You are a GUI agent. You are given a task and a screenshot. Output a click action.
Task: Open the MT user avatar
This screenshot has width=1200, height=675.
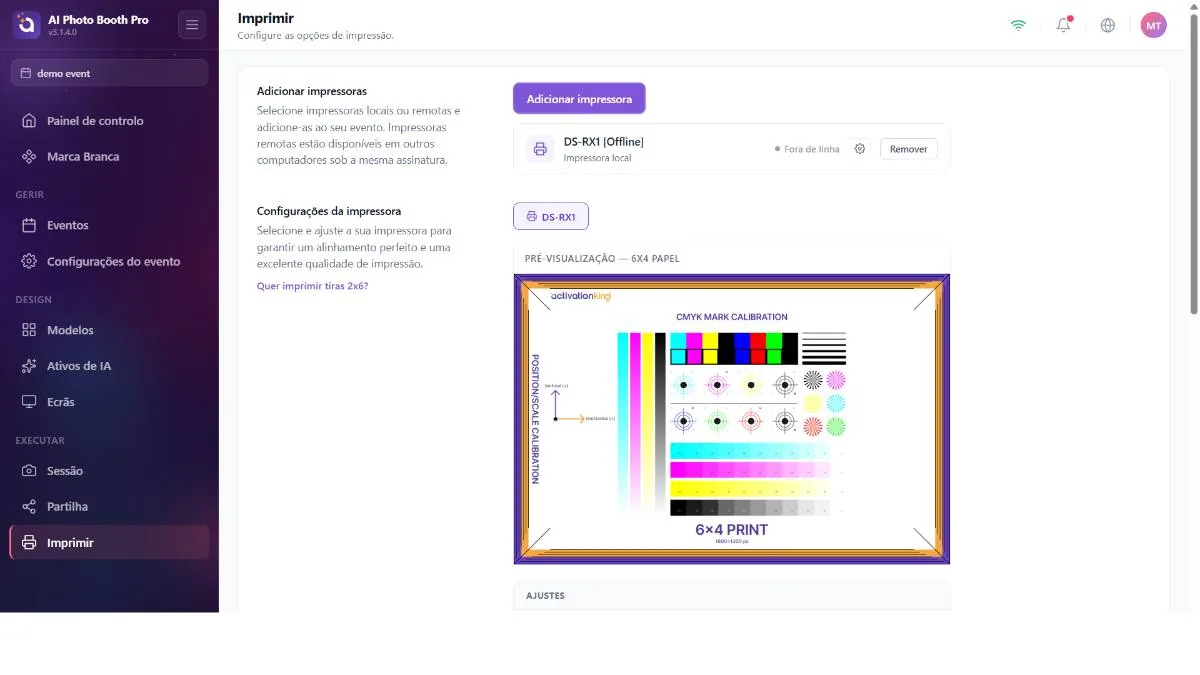tap(1154, 25)
